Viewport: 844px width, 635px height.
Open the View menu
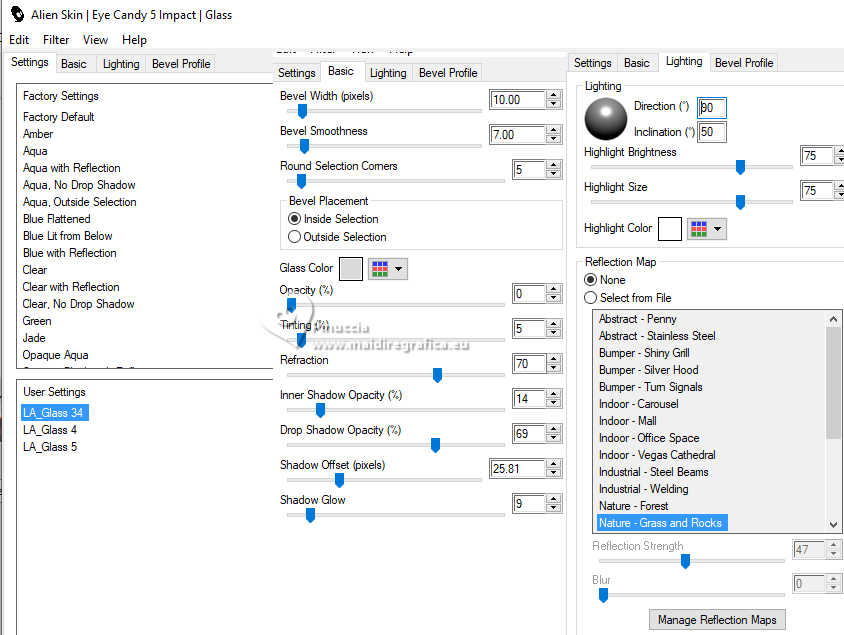click(x=95, y=40)
